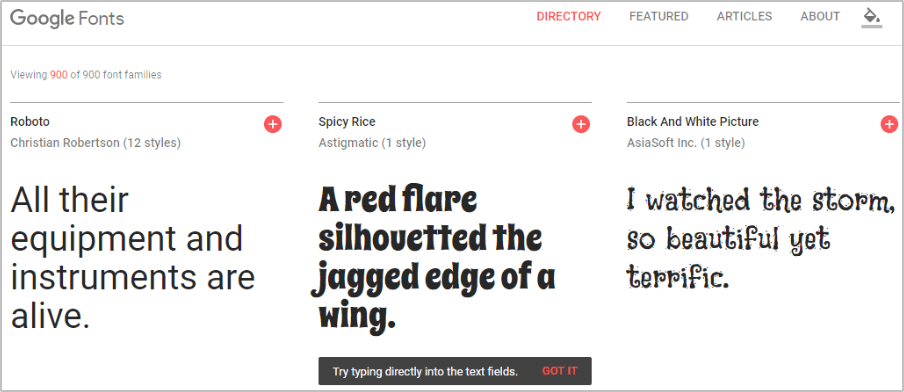Add Spicy Rice font with plus icon
This screenshot has height=392, width=904.
(581, 124)
